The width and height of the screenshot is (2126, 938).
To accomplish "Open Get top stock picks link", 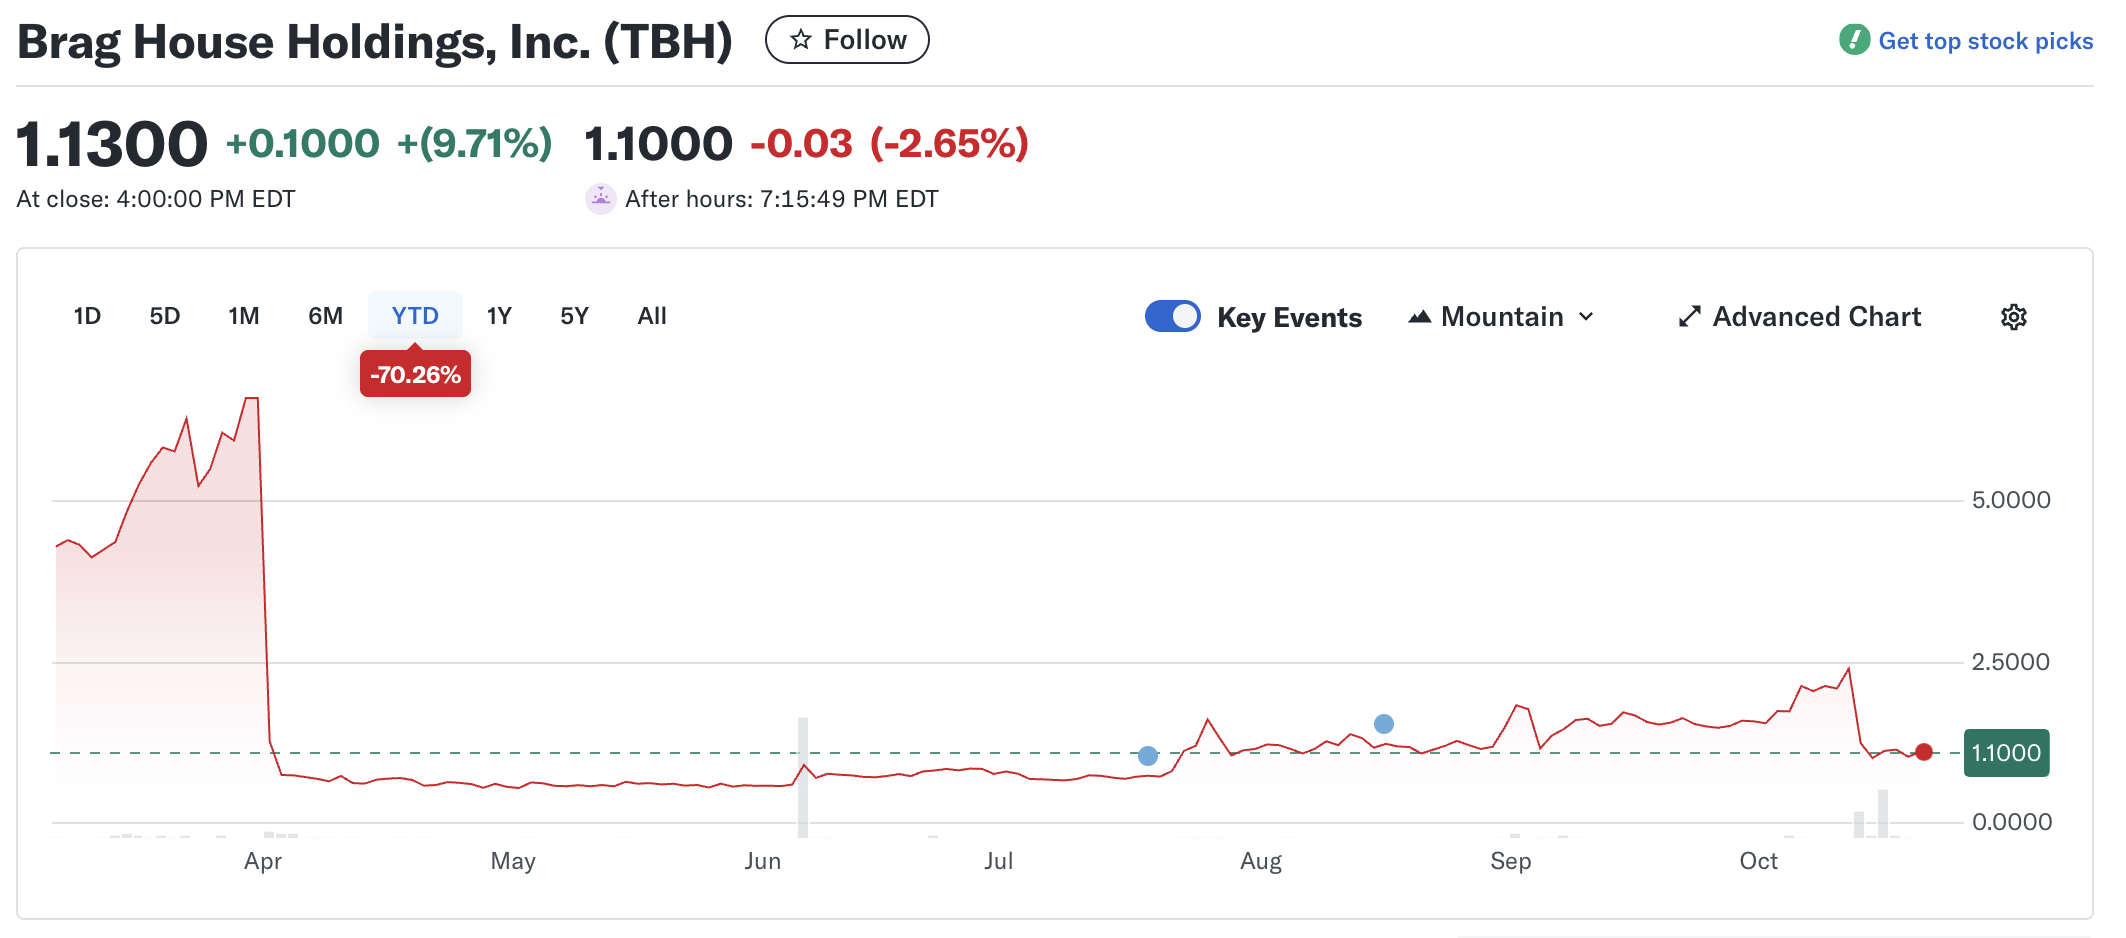I will [1985, 41].
